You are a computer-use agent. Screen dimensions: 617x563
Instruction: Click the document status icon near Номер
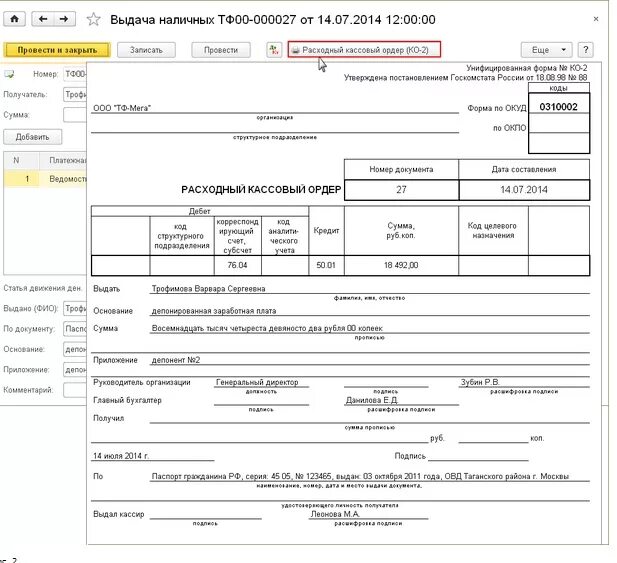[x=9, y=74]
